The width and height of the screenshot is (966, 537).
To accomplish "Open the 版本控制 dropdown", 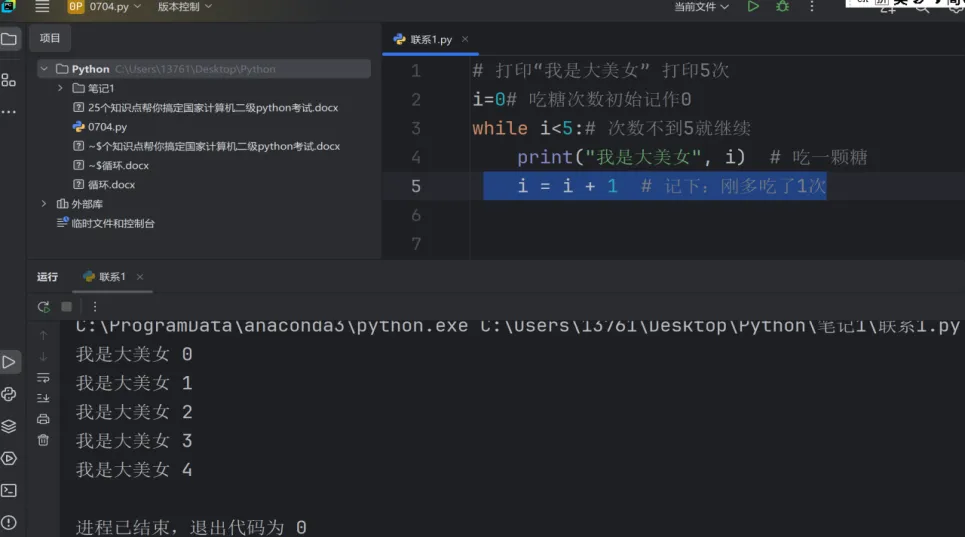I will coord(184,7).
